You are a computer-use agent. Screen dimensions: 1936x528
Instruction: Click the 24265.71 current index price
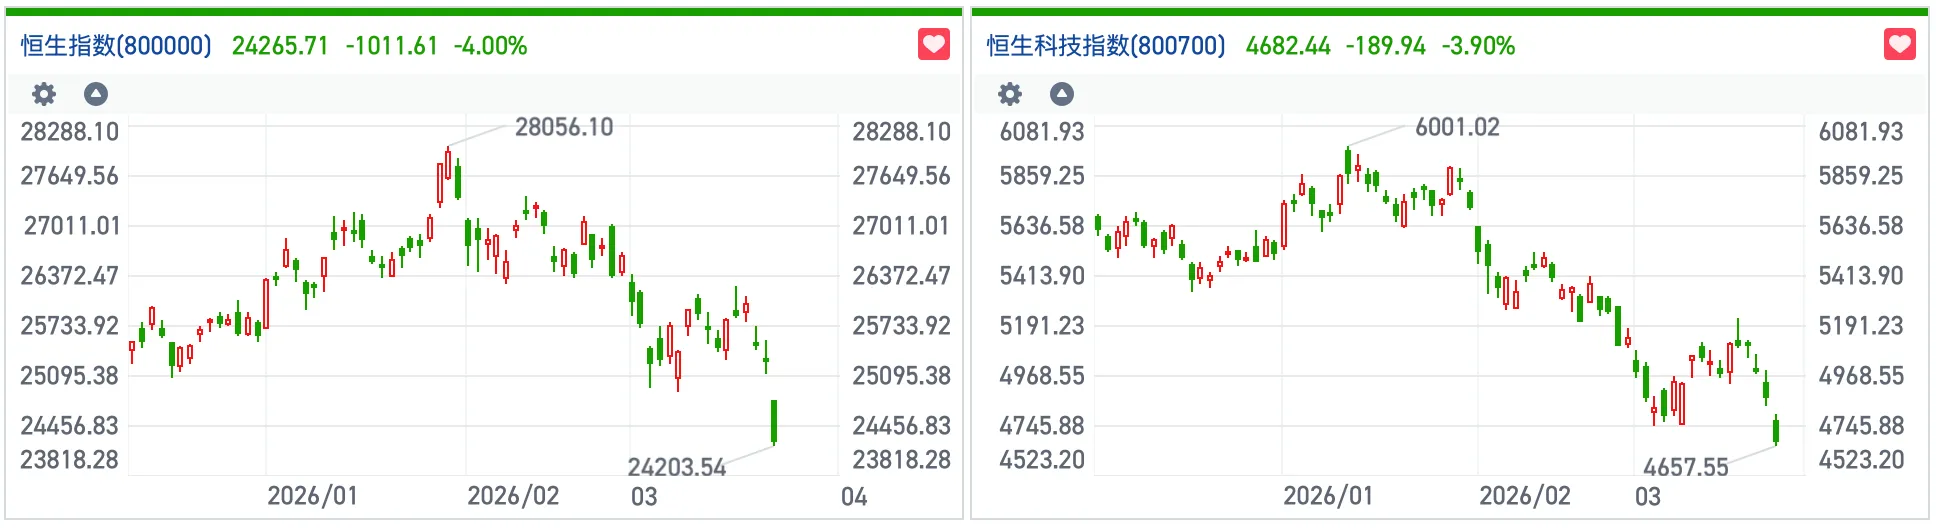point(280,46)
